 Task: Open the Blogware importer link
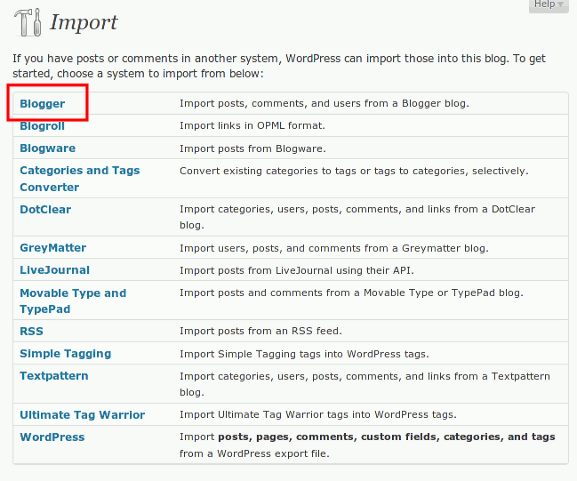point(48,148)
